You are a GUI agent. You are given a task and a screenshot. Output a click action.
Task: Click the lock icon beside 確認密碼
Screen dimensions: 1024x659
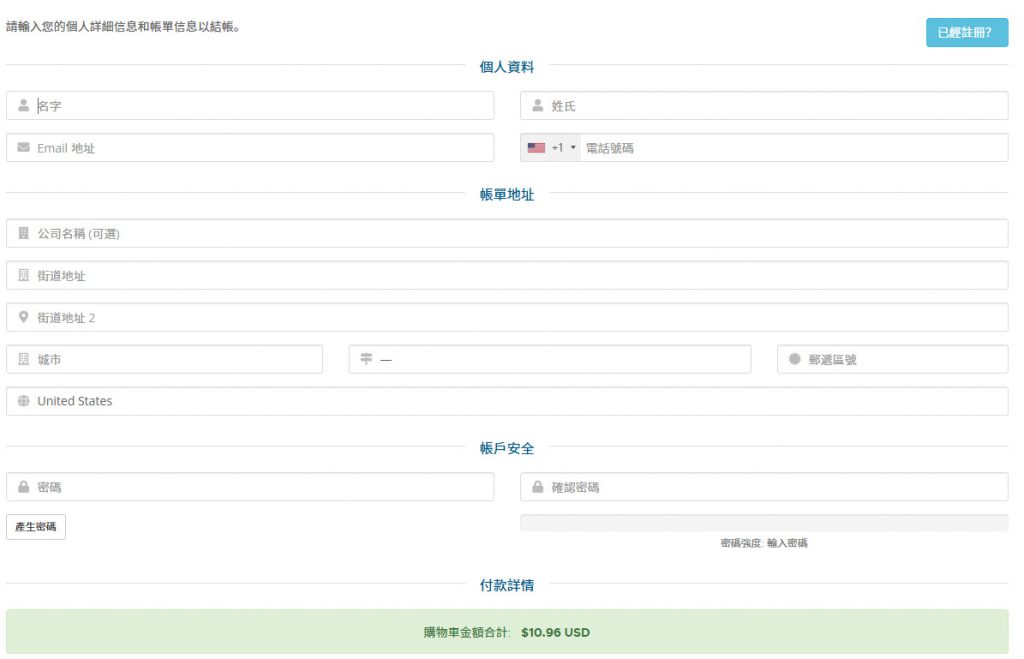pyautogui.click(x=537, y=486)
